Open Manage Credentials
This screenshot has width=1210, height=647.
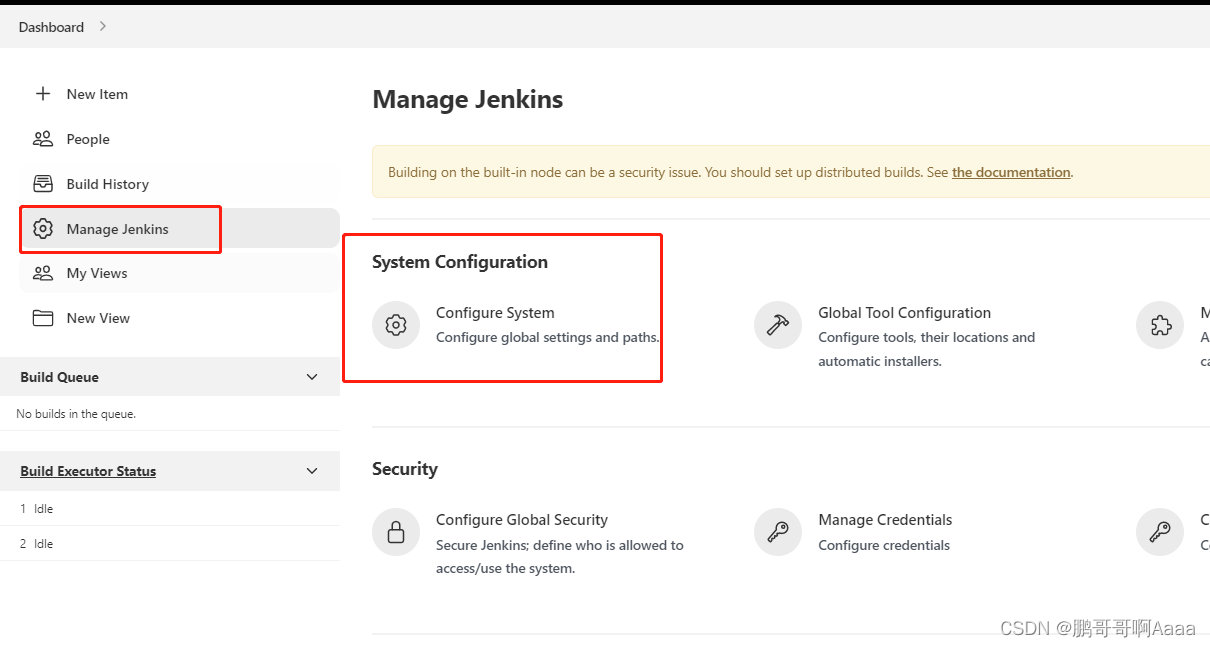885,520
